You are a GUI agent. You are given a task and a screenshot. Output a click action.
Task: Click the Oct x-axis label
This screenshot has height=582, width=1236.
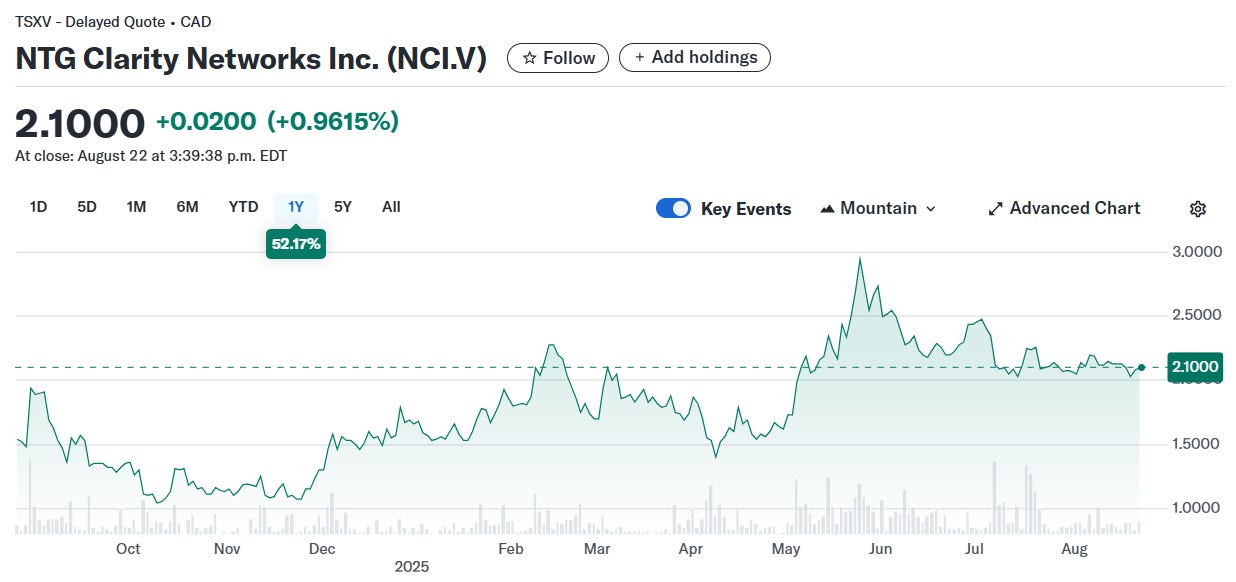(x=128, y=549)
